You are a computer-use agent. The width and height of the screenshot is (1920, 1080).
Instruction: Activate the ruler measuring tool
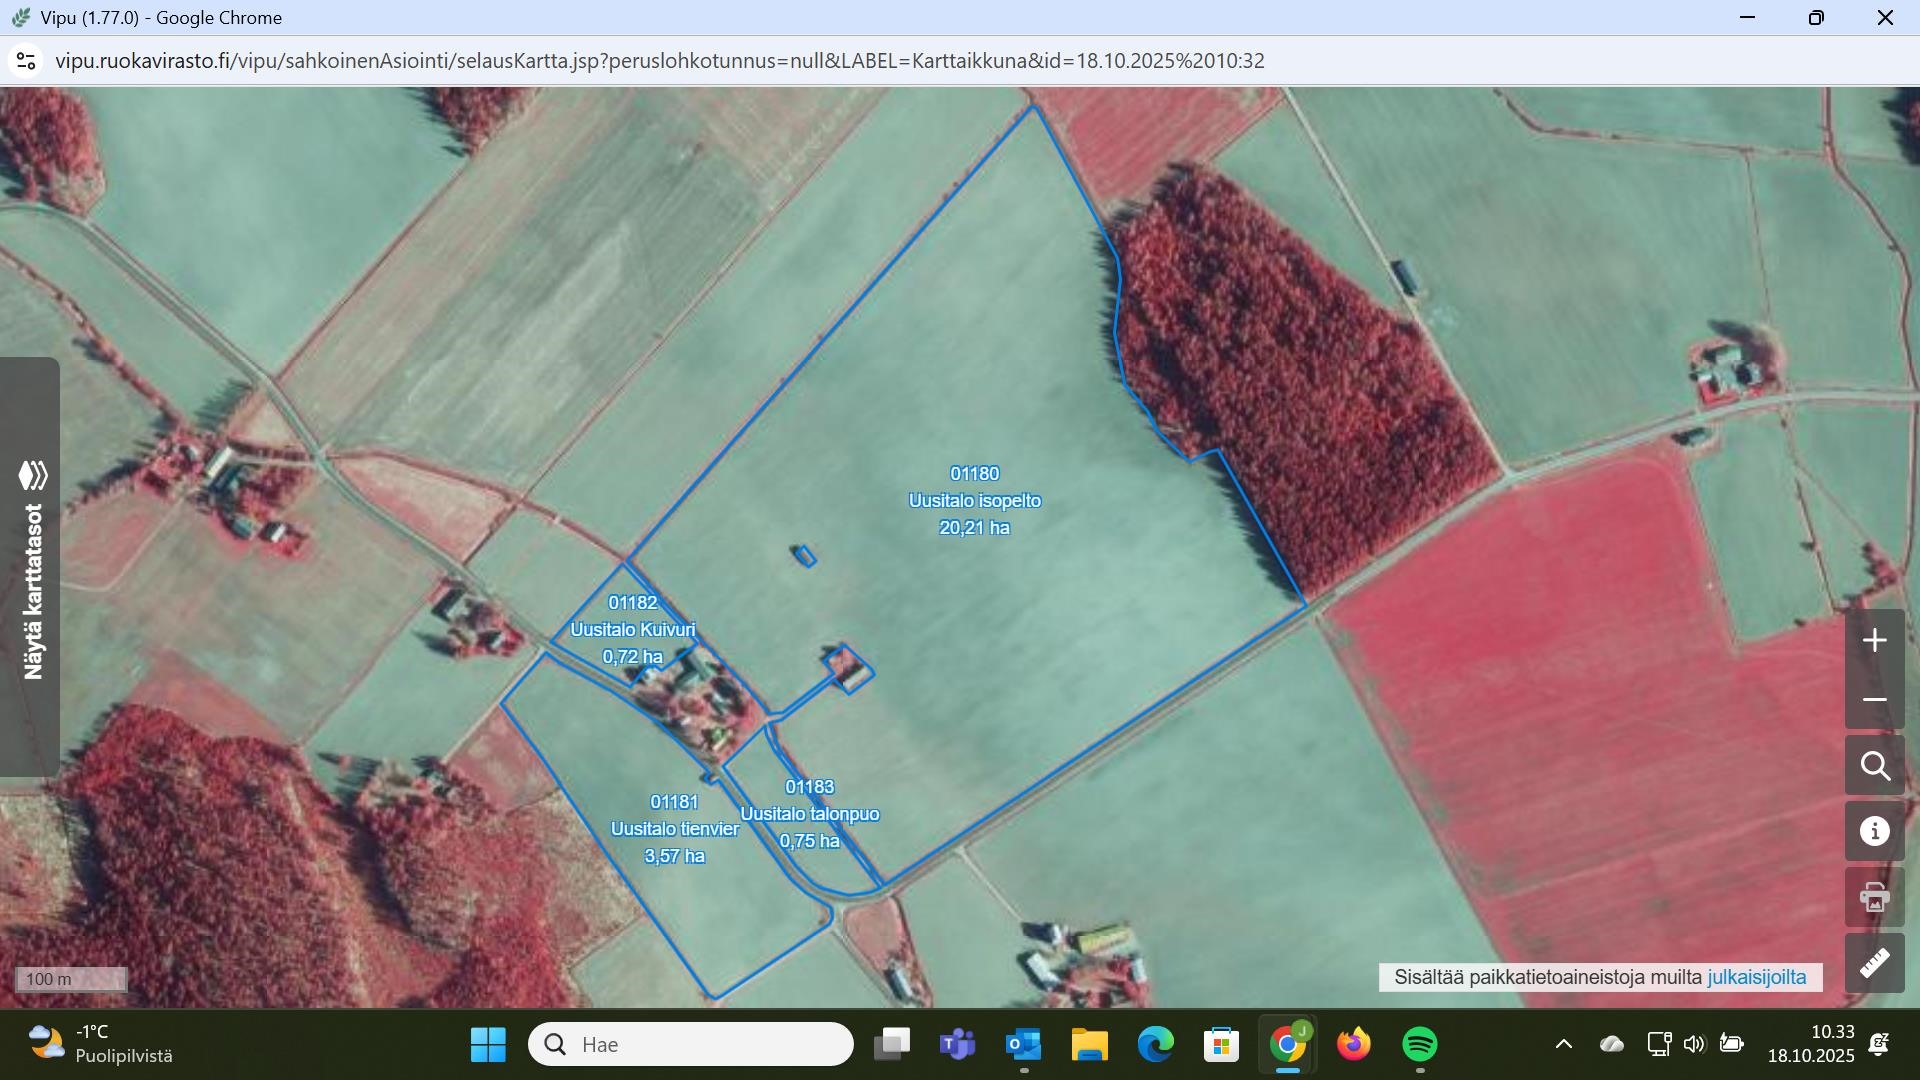pos(1874,963)
